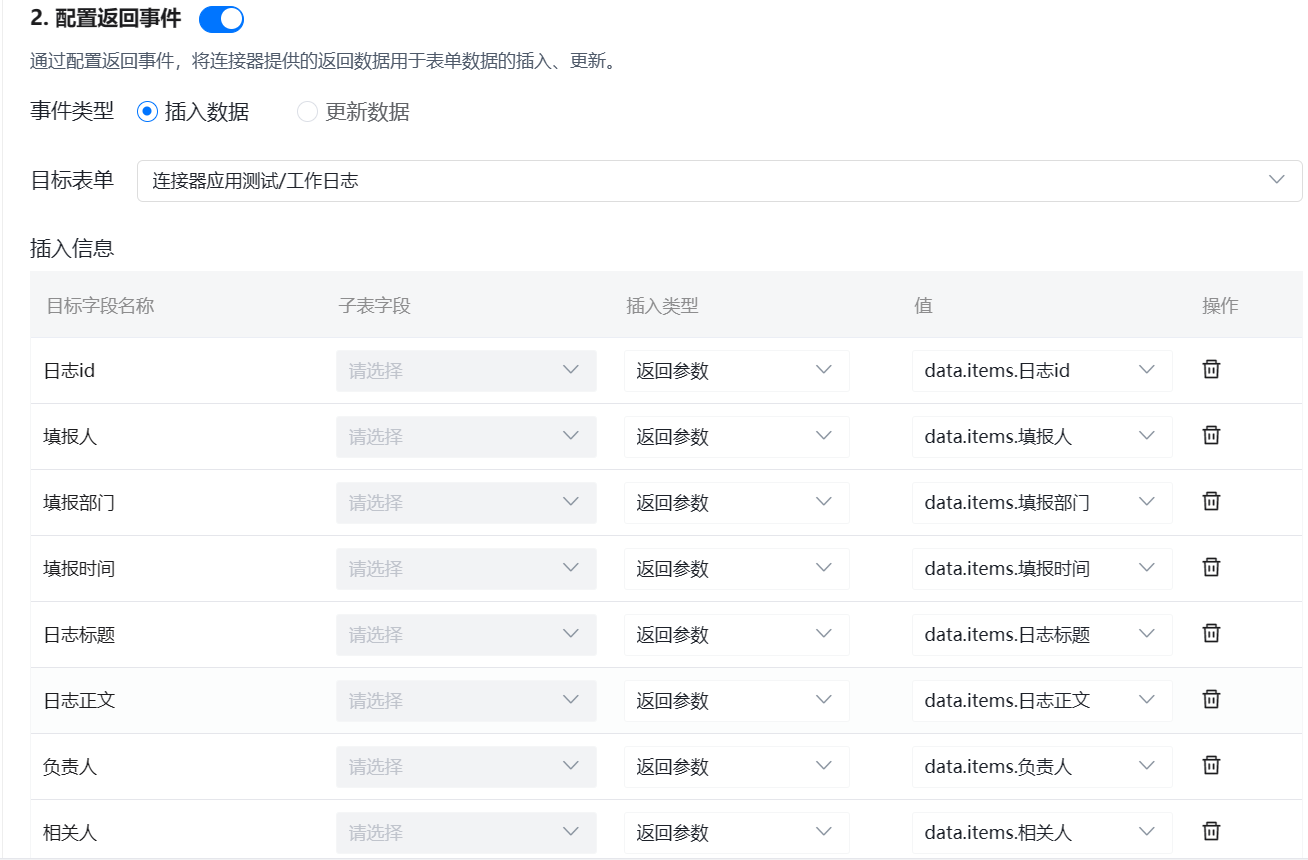Open 插入类型 dropdown in 日志正文 row
This screenshot has width=1308, height=860.
737,701
